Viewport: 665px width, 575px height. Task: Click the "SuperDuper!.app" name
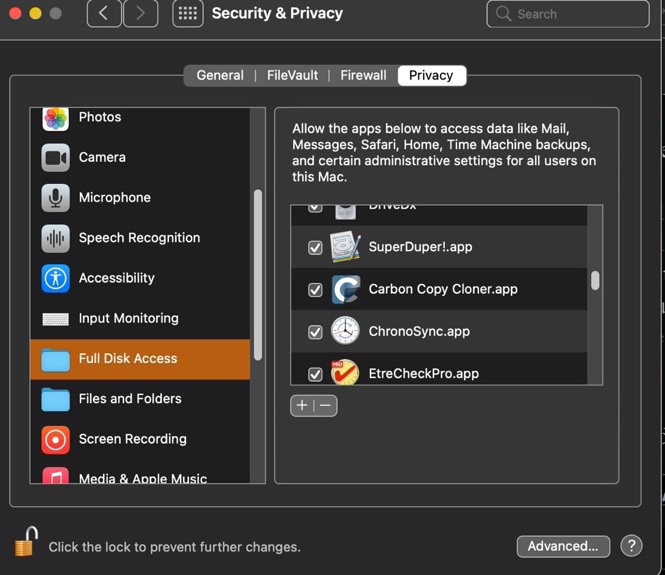420,247
